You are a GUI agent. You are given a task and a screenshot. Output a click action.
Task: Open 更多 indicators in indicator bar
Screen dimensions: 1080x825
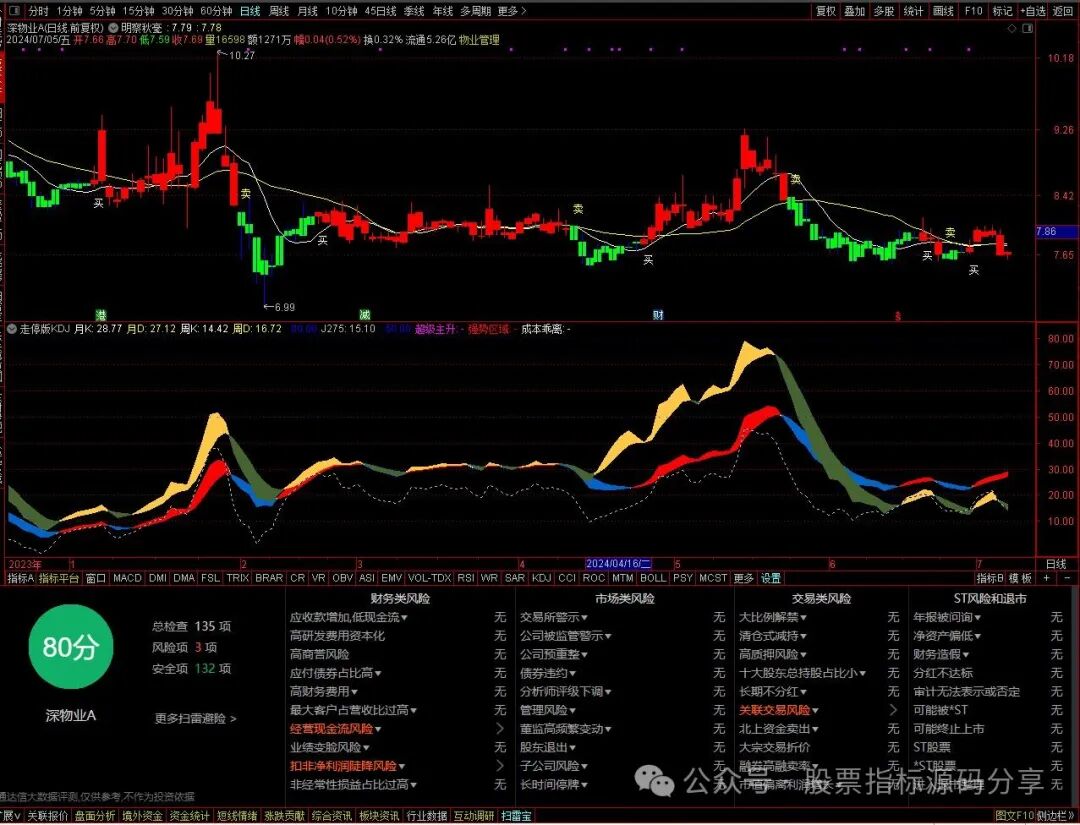click(x=744, y=578)
